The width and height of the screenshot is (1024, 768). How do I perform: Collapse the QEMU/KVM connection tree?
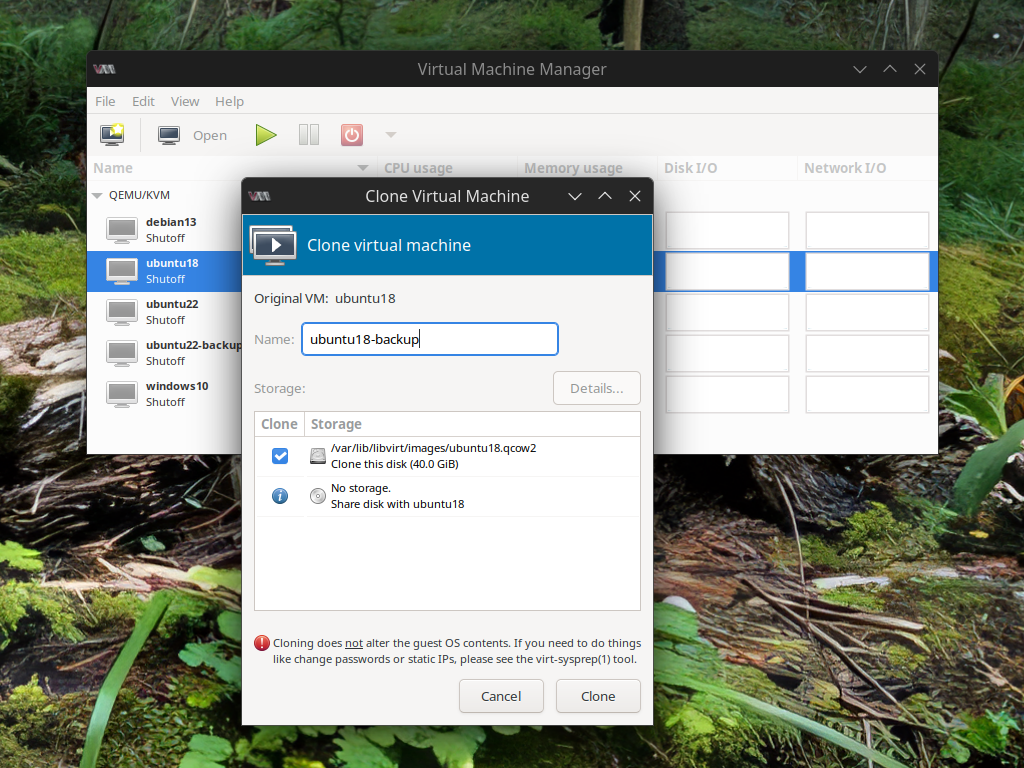tap(98, 196)
